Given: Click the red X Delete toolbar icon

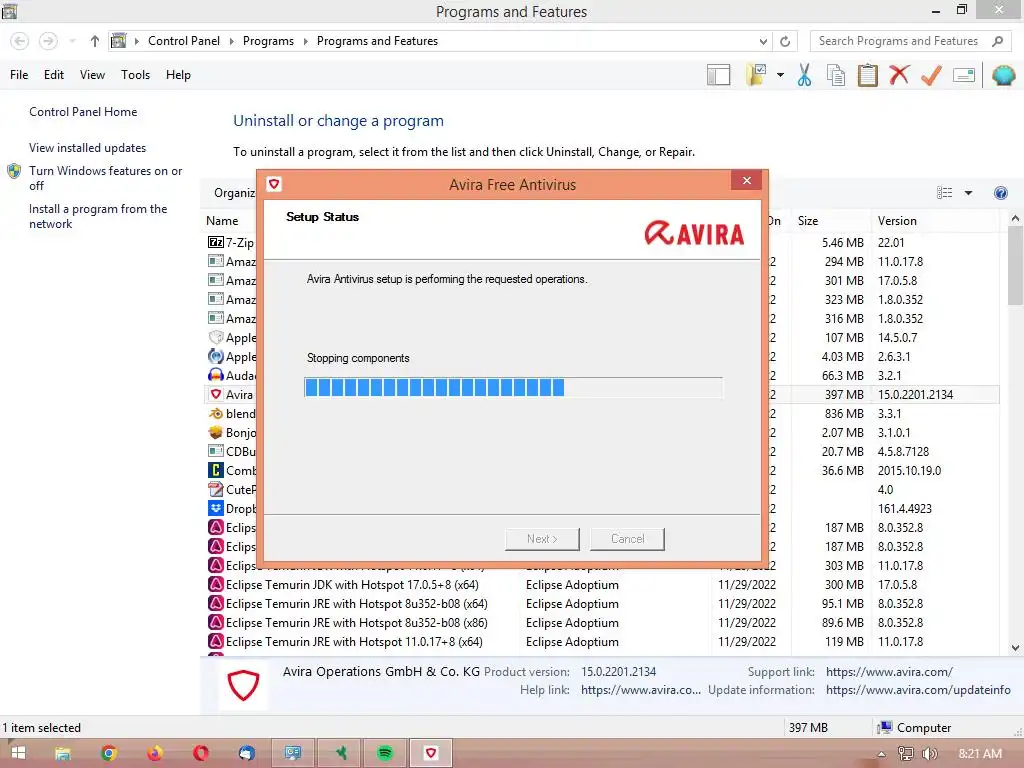Looking at the screenshot, I should coord(899,75).
